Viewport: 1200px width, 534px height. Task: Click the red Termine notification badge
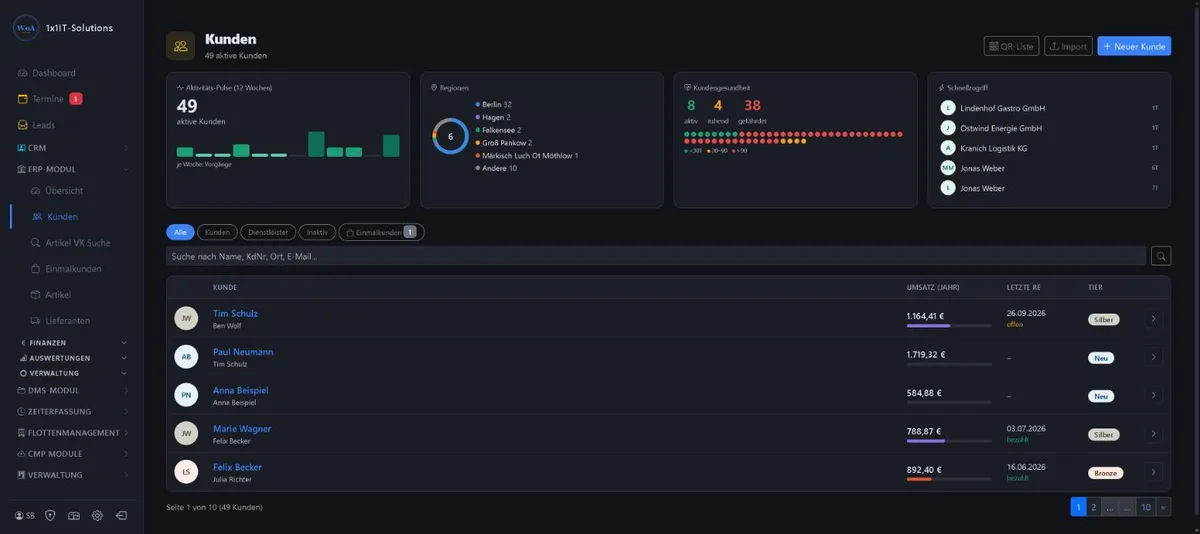(76, 99)
